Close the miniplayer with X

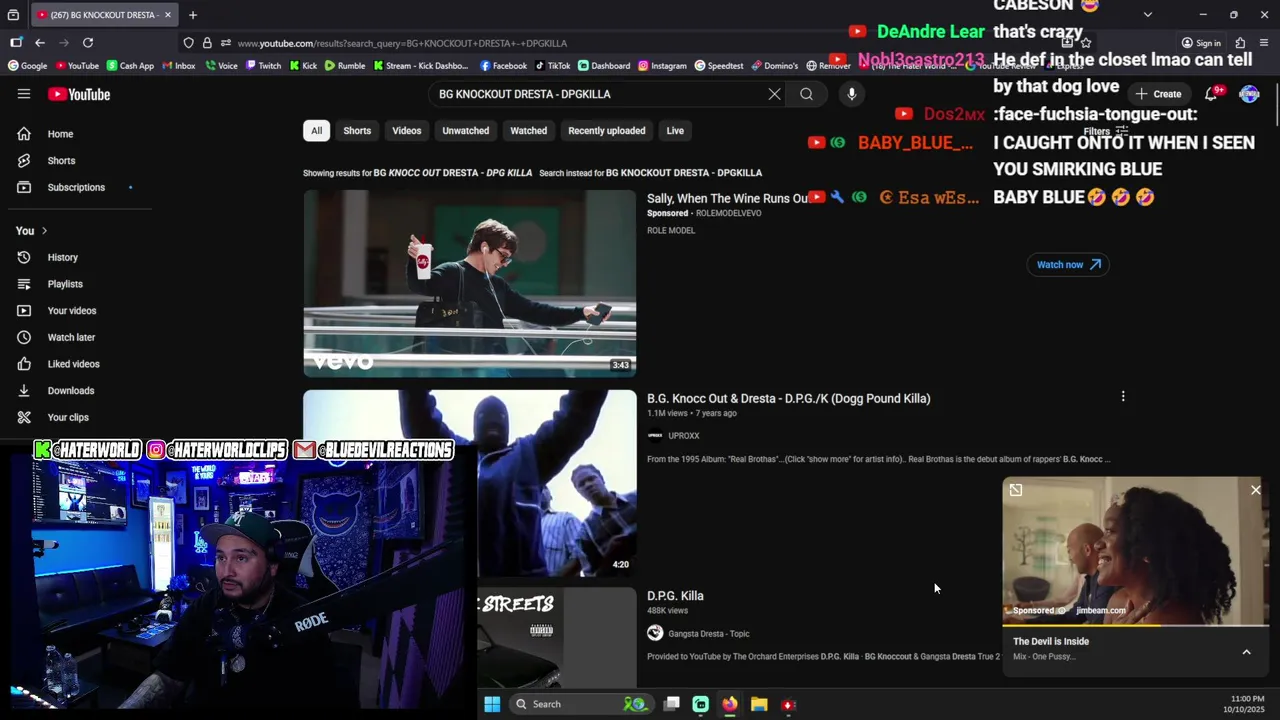click(x=1256, y=490)
